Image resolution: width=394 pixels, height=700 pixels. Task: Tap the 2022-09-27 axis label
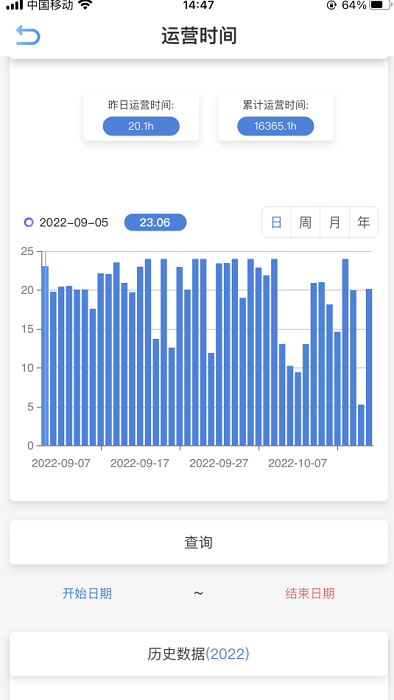(x=219, y=463)
